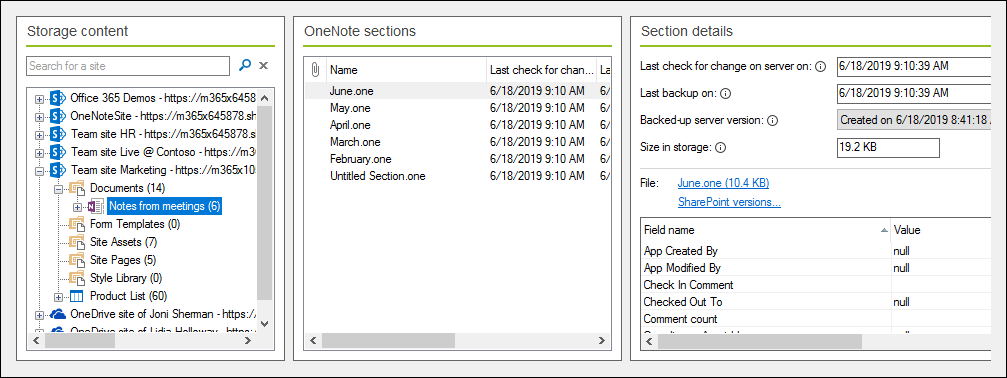Sort fields by Value column header
The width and height of the screenshot is (1007, 378).
pos(941,230)
